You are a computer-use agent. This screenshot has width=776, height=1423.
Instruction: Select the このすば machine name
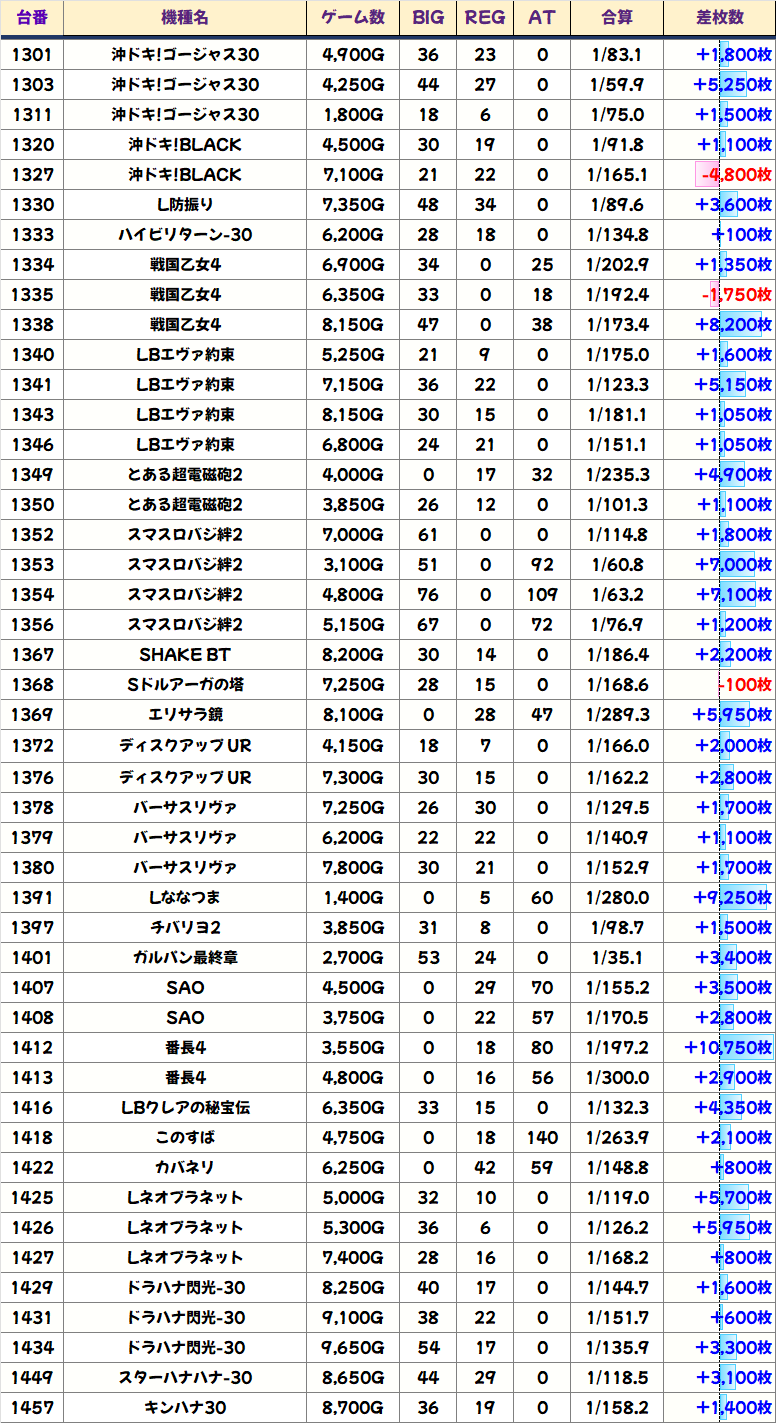point(185,1138)
